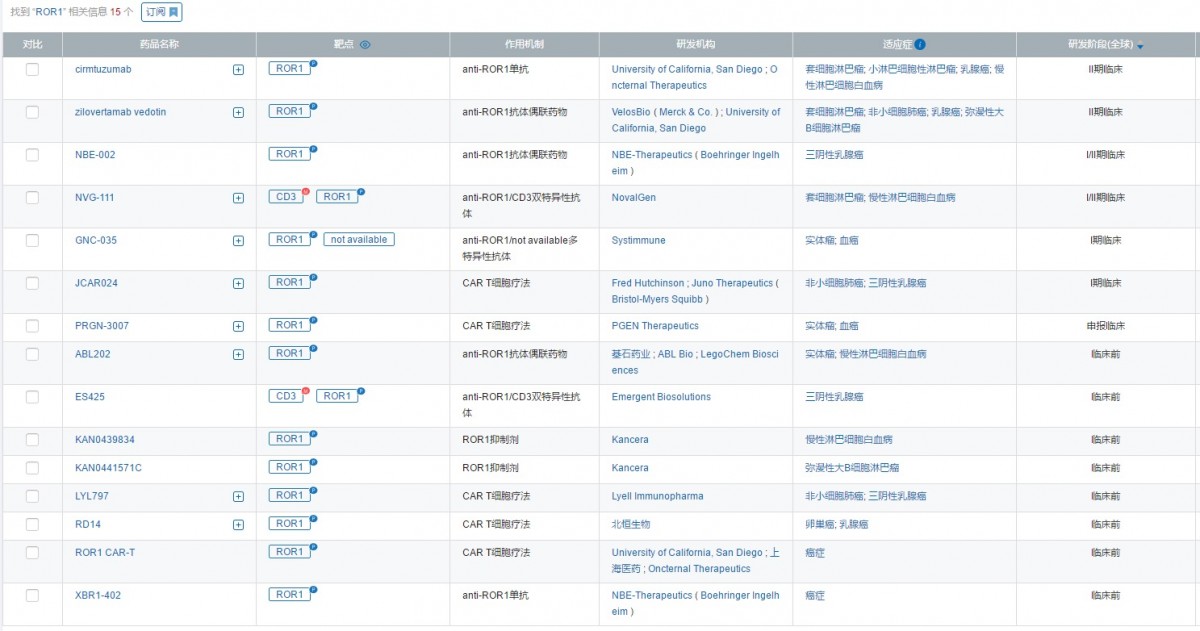Open XBR1-402 drug link
The height and width of the screenshot is (631, 1200).
[x=98, y=596]
